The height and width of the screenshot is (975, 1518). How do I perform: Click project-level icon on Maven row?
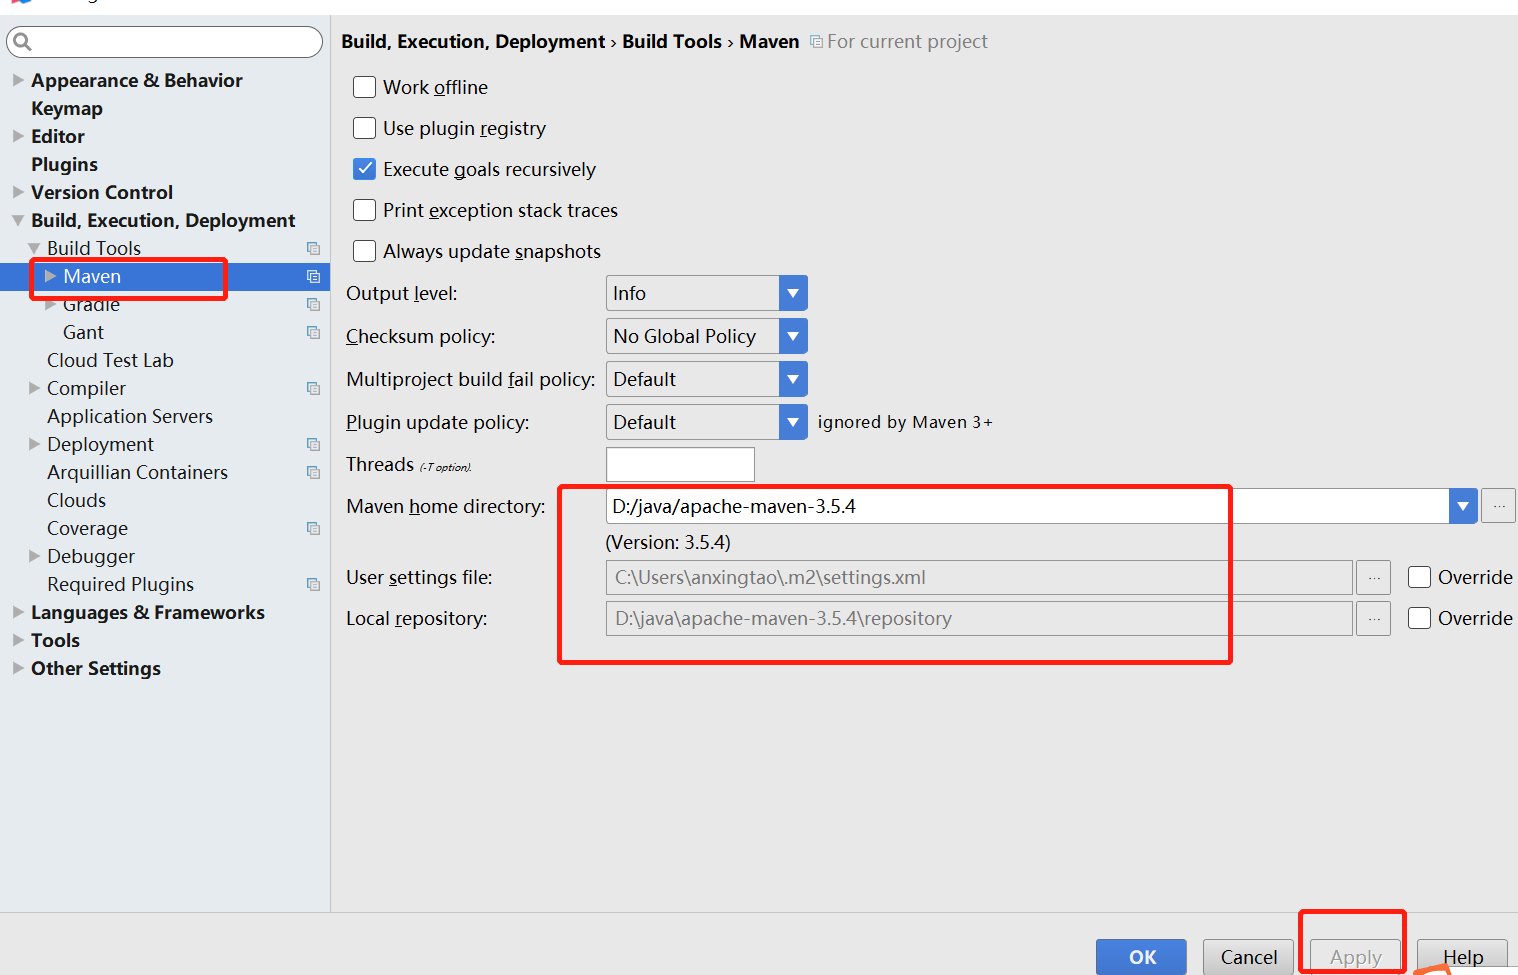click(313, 276)
